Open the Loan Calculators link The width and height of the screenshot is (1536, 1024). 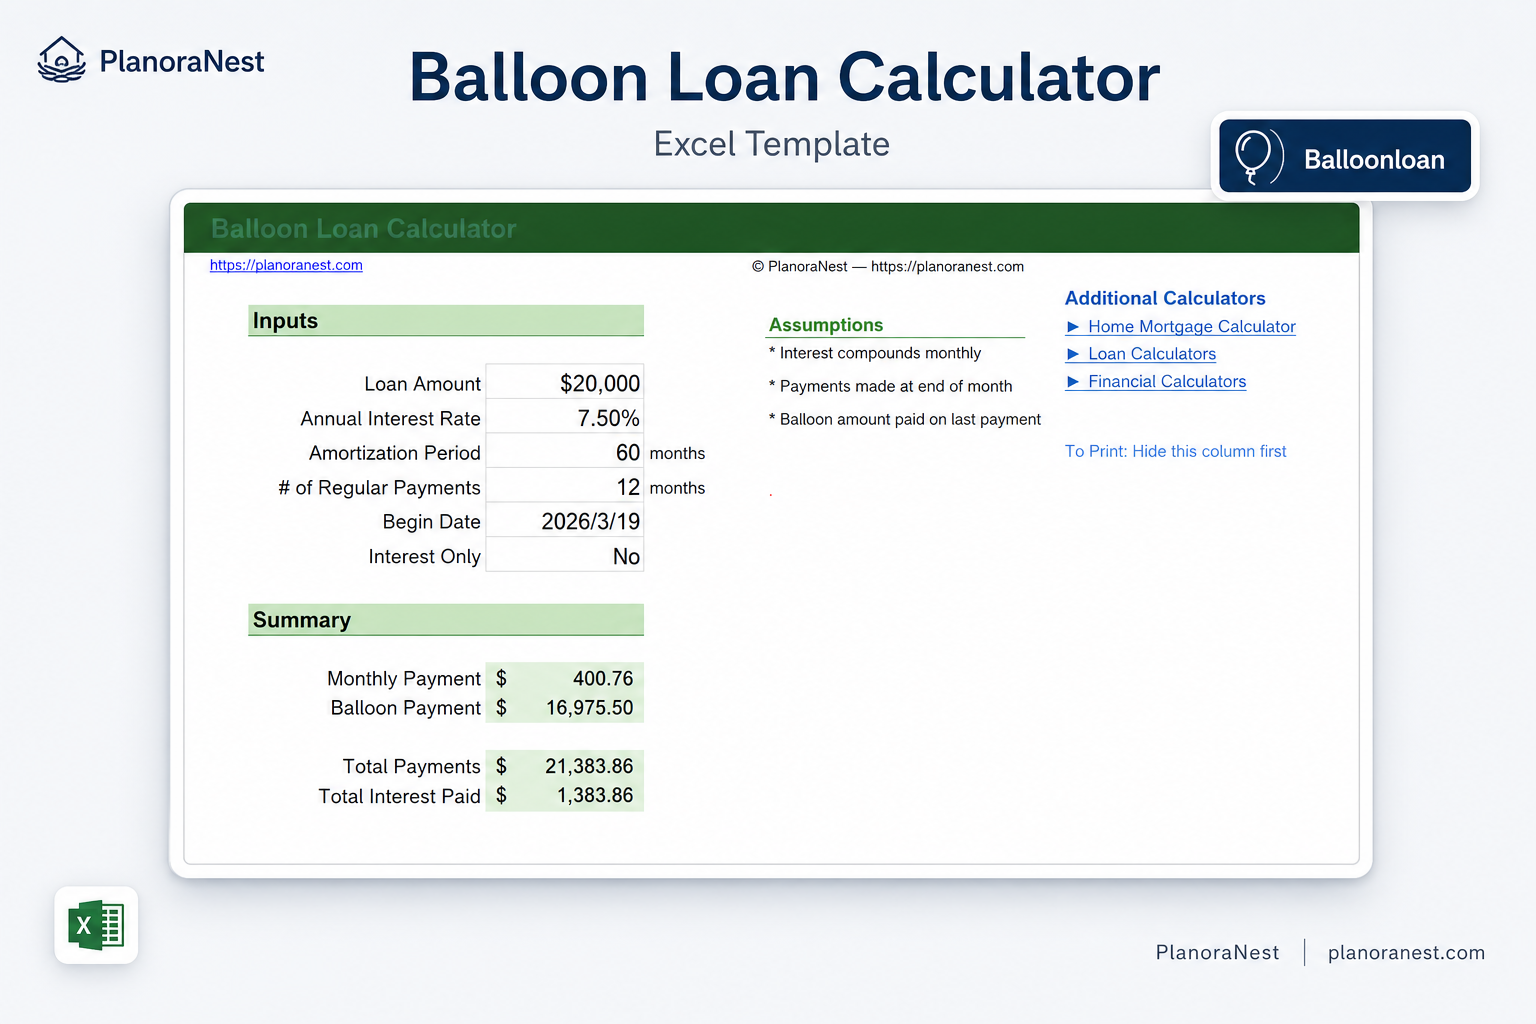(x=1152, y=354)
